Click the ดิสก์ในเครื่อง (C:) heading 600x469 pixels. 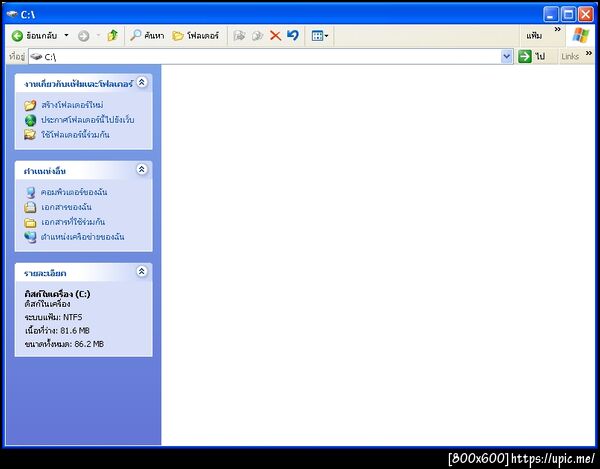[57, 294]
